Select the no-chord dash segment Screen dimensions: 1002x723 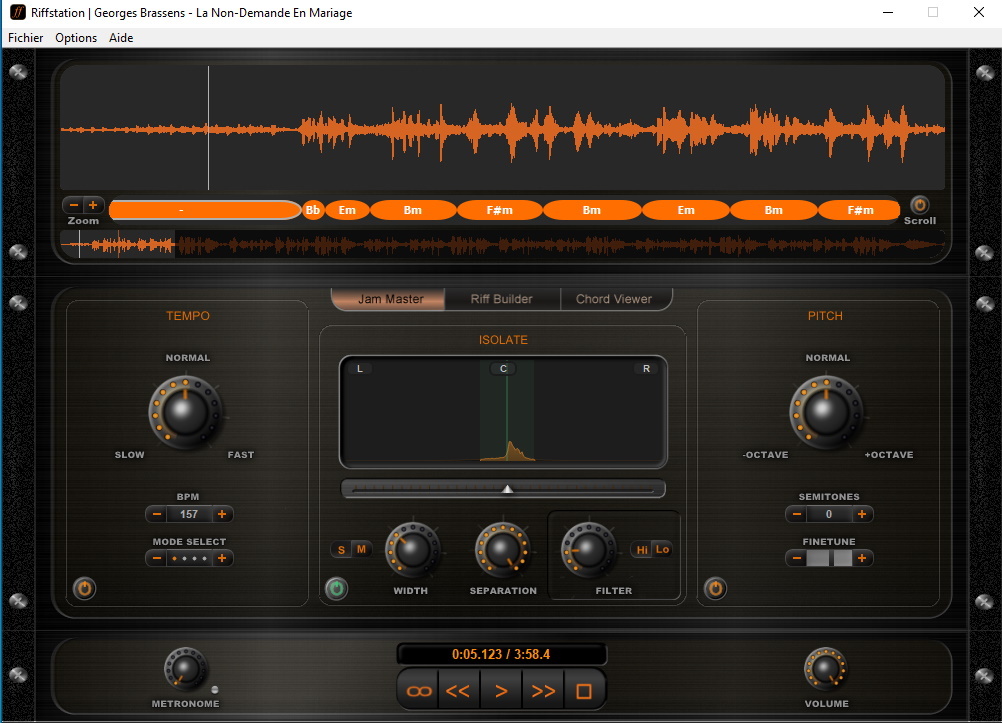click(x=204, y=210)
